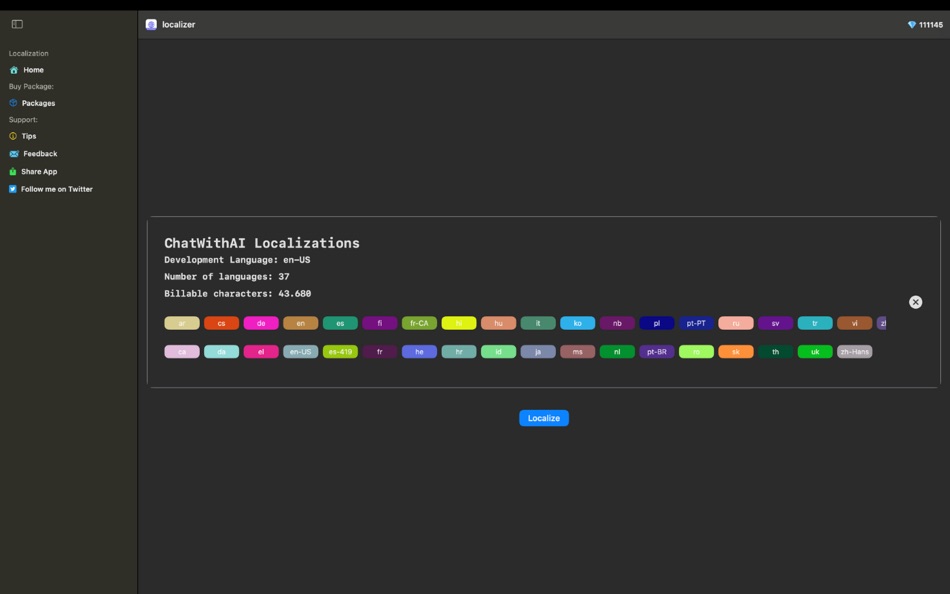Click the Packages cube icon
Screen dimensions: 950x594
[x=13, y=103]
